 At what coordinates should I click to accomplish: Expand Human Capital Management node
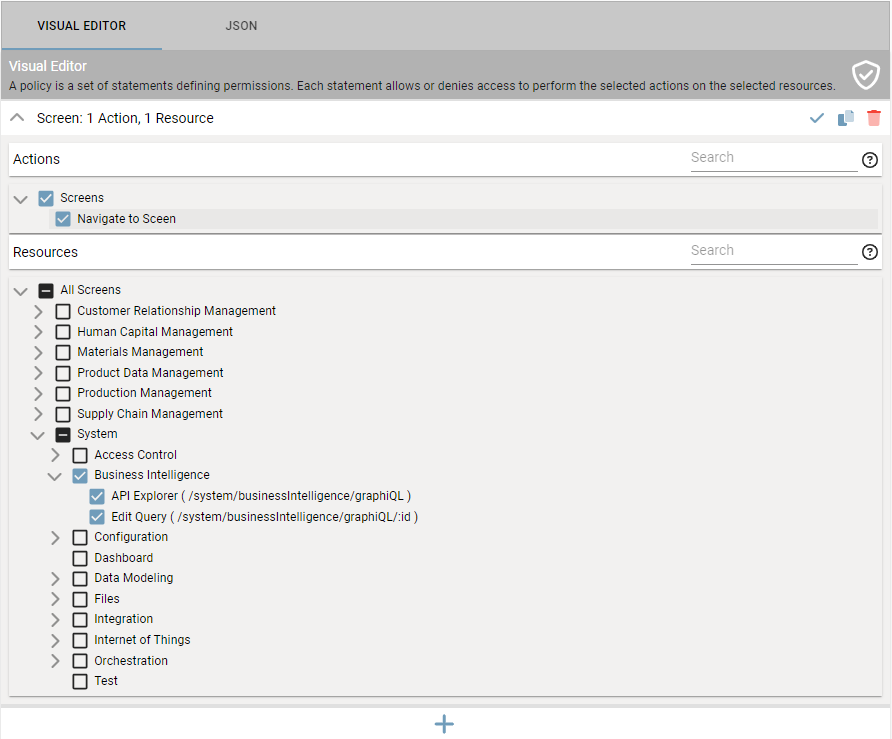pos(38,332)
